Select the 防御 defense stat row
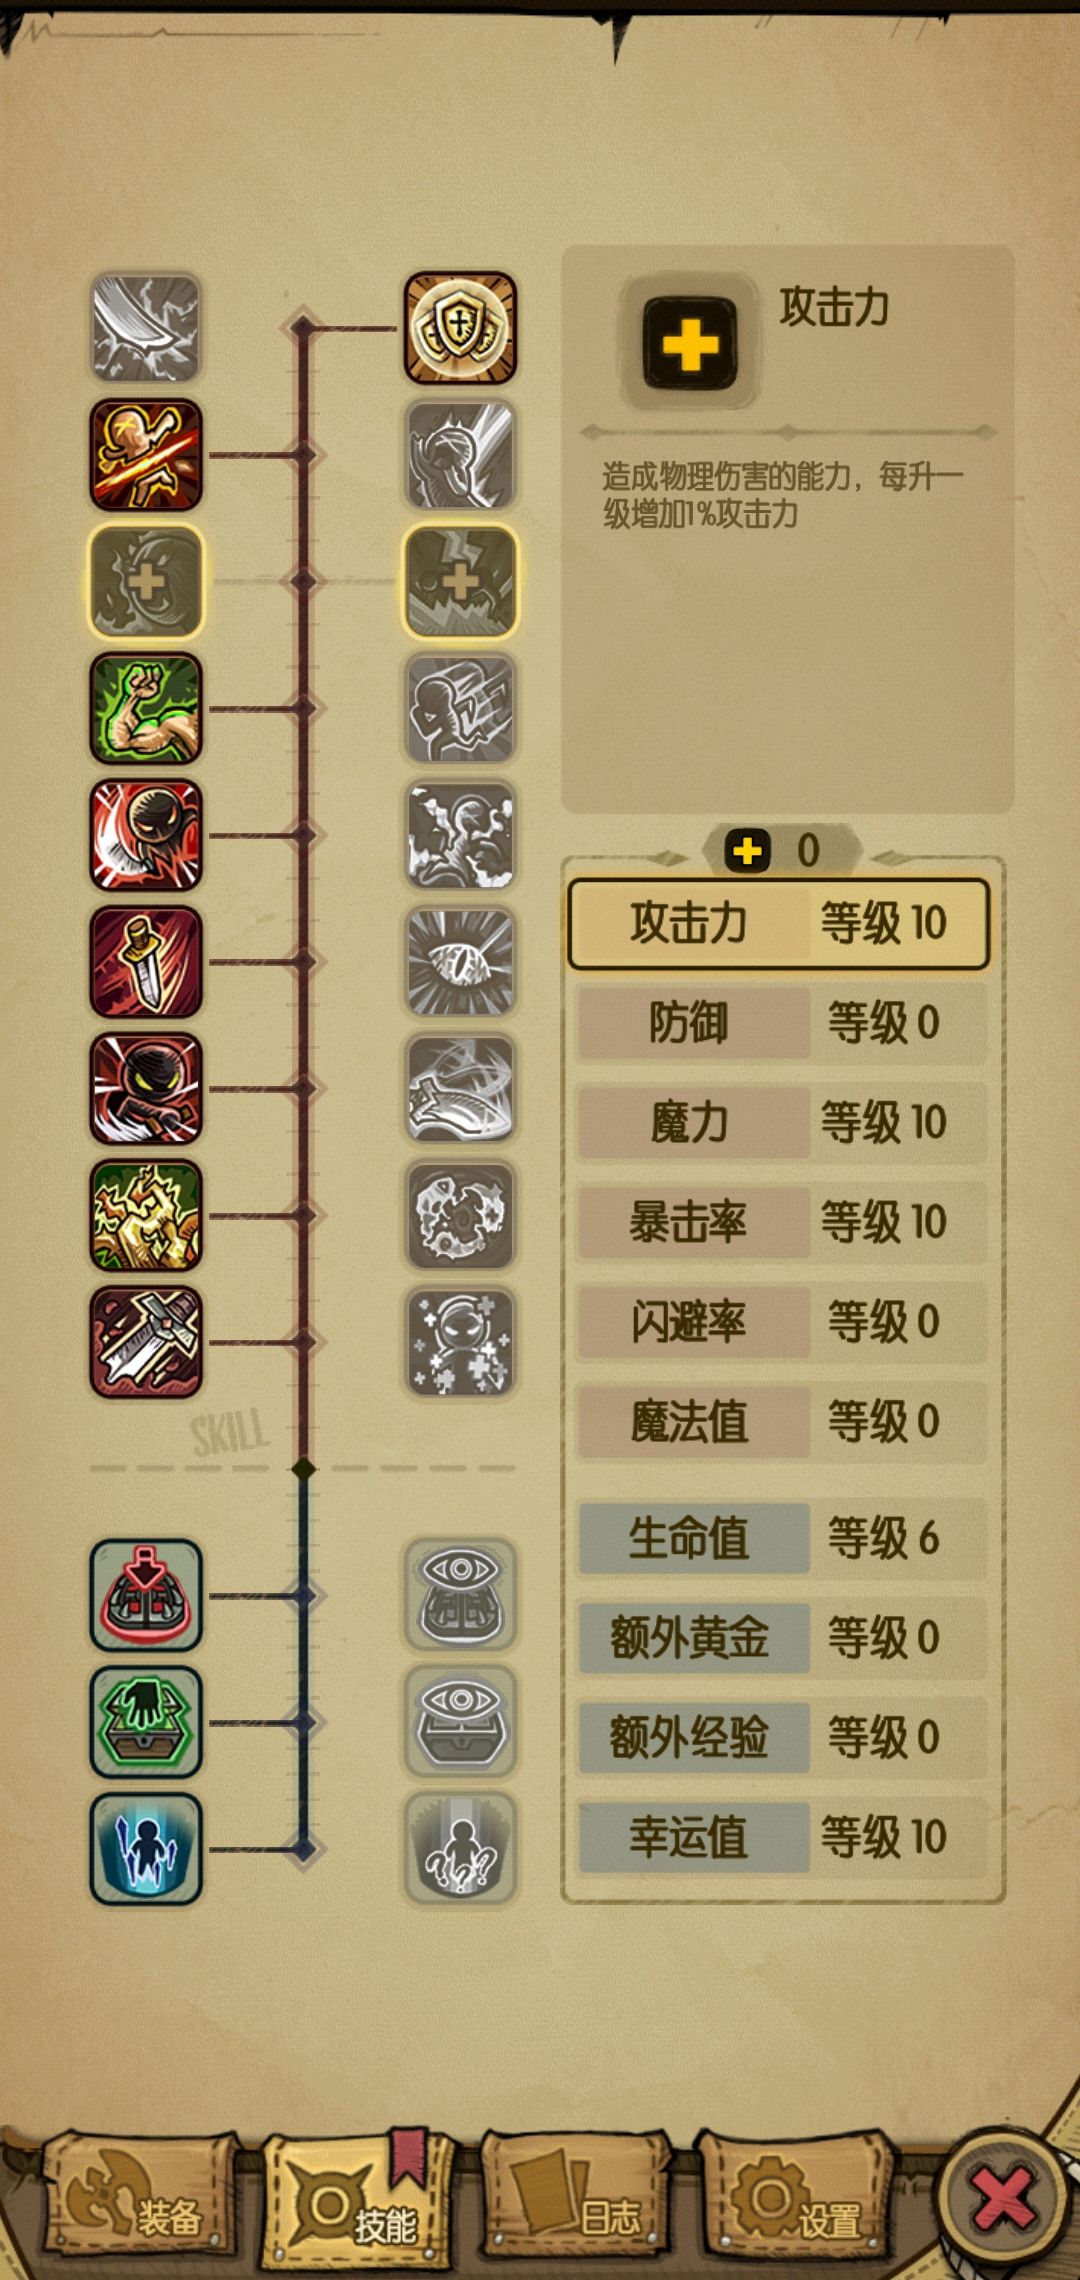Screen dimensions: 1080x2280 pos(782,1023)
